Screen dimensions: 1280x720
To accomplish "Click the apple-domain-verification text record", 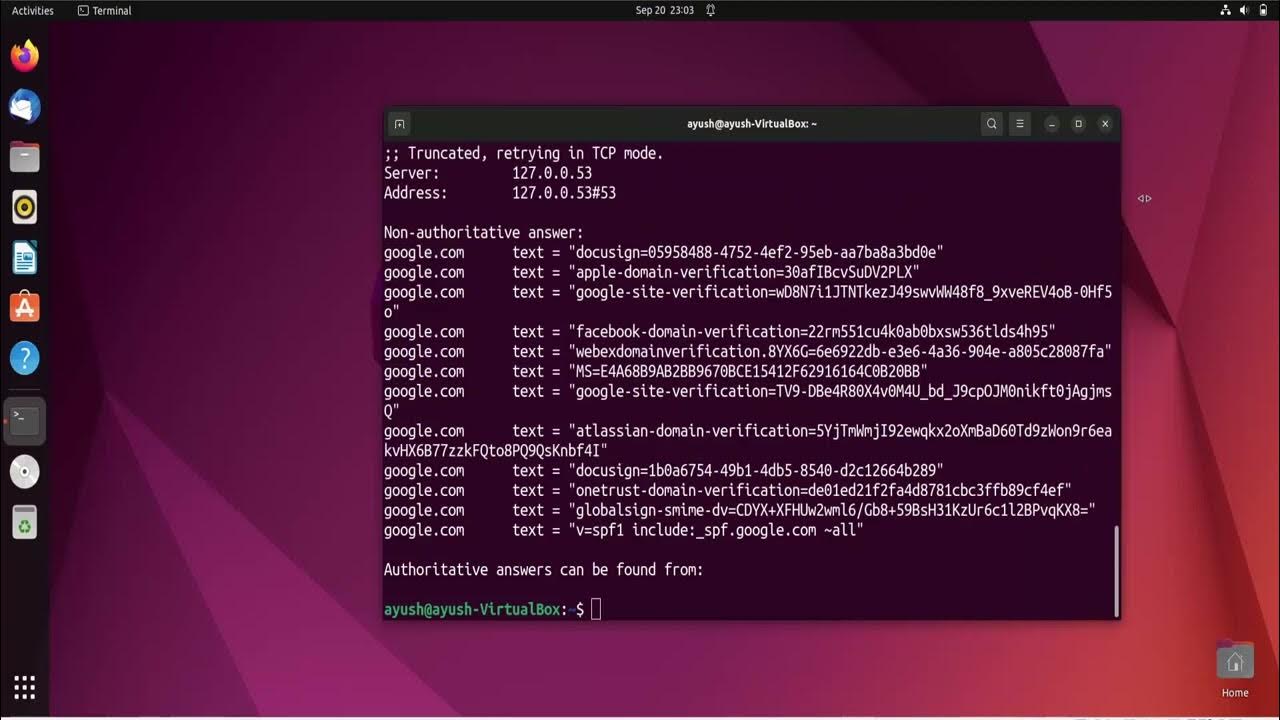I will (x=652, y=272).
